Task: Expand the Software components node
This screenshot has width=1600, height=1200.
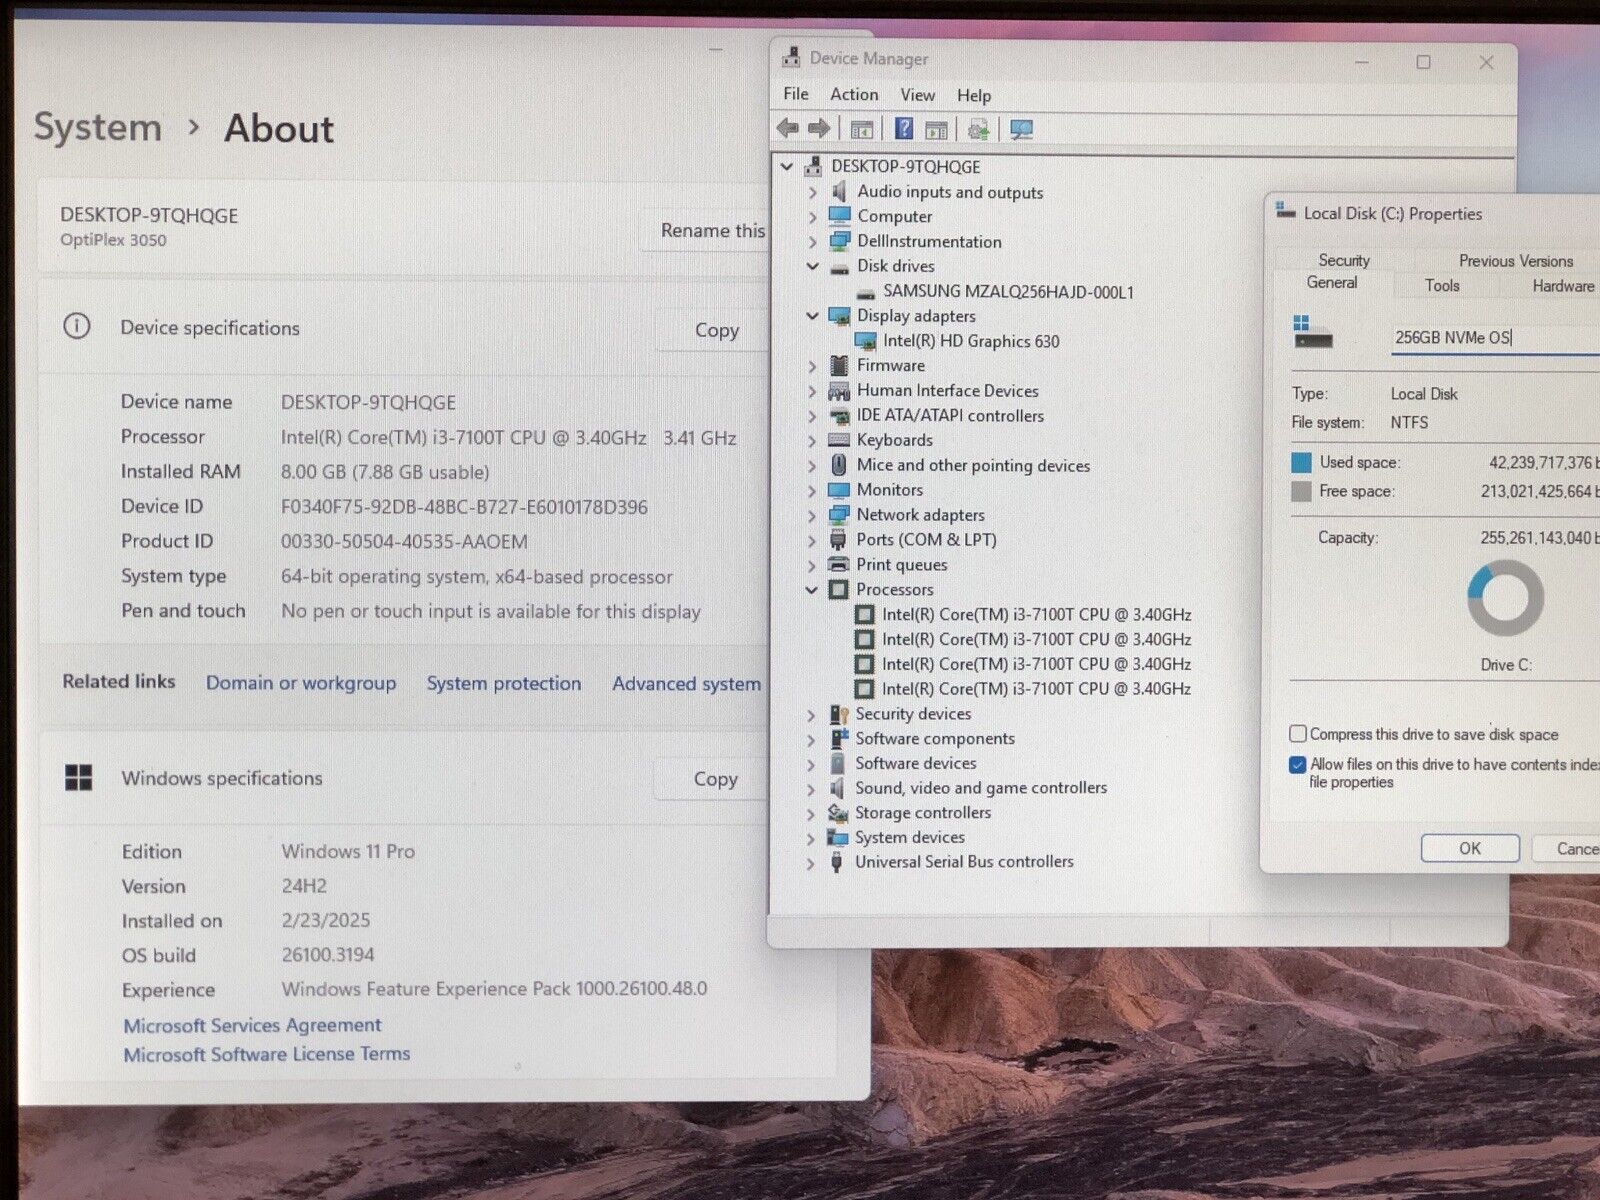Action: click(x=811, y=739)
